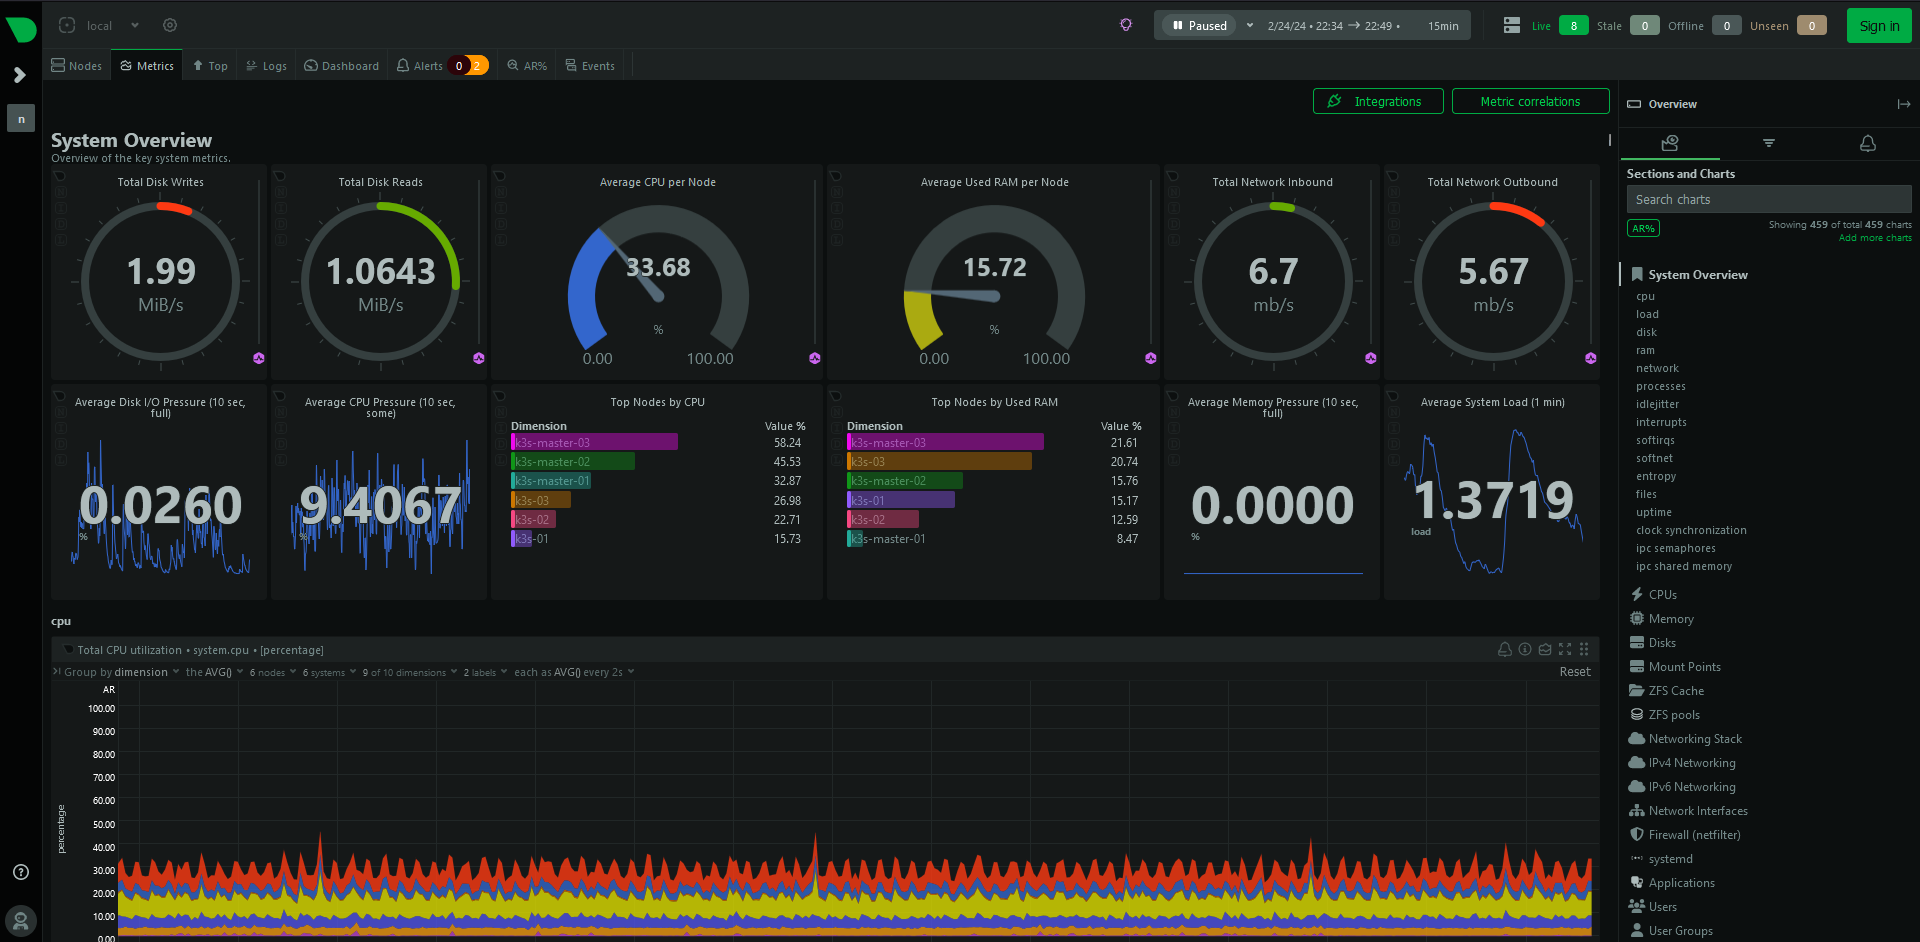Click fullscreen icon on CPU chart

click(x=1565, y=649)
